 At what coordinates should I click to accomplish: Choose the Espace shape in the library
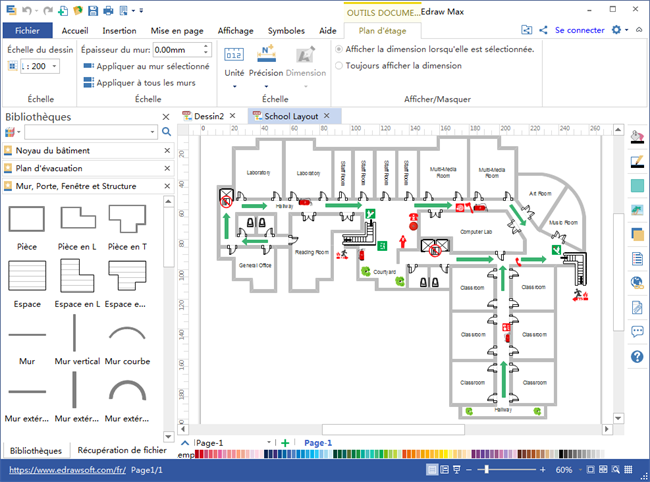click(x=27, y=279)
